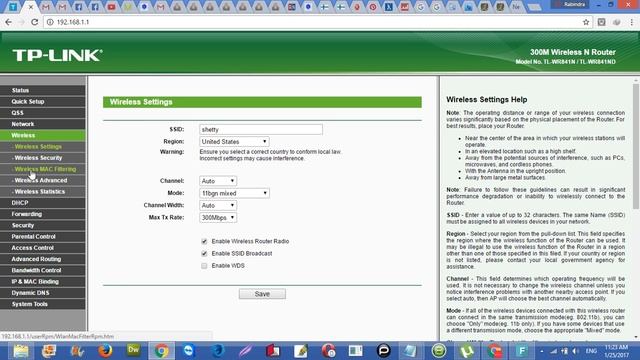Open the Network menu

pos(43,124)
